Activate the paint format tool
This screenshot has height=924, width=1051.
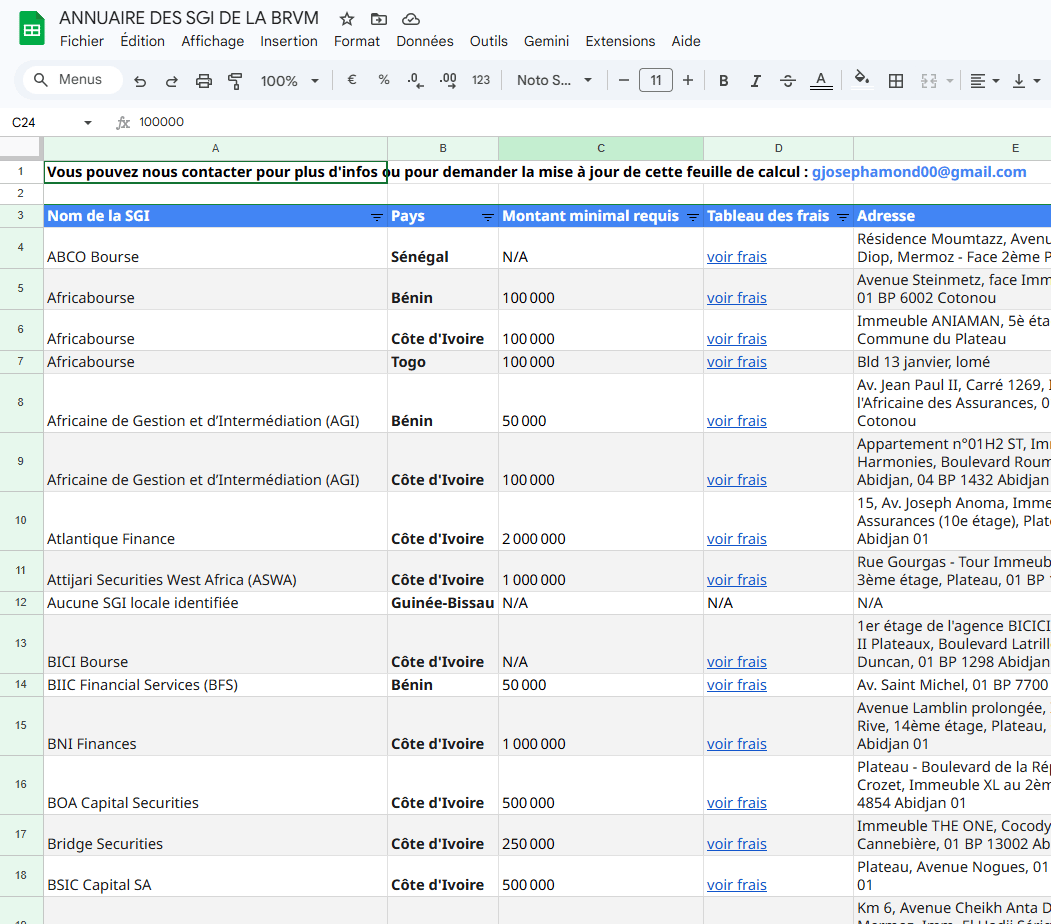click(235, 81)
